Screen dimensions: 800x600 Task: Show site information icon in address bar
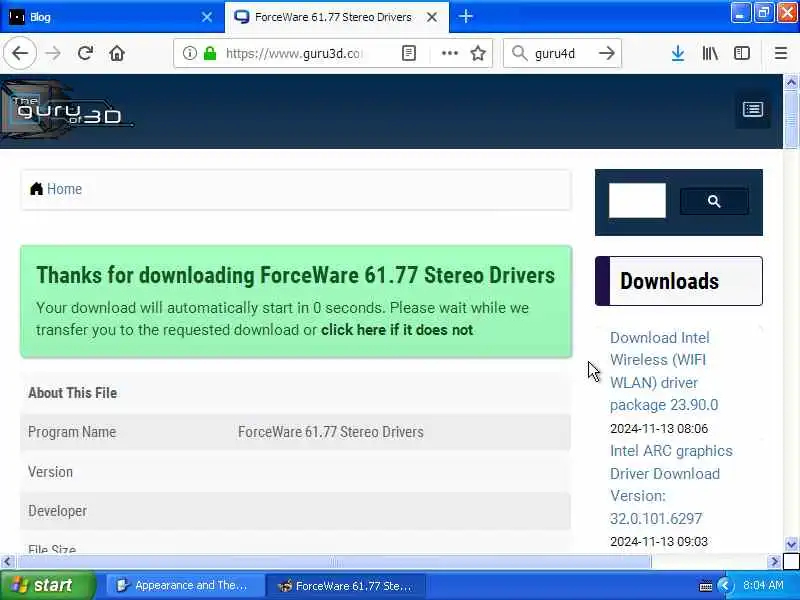(x=189, y=53)
